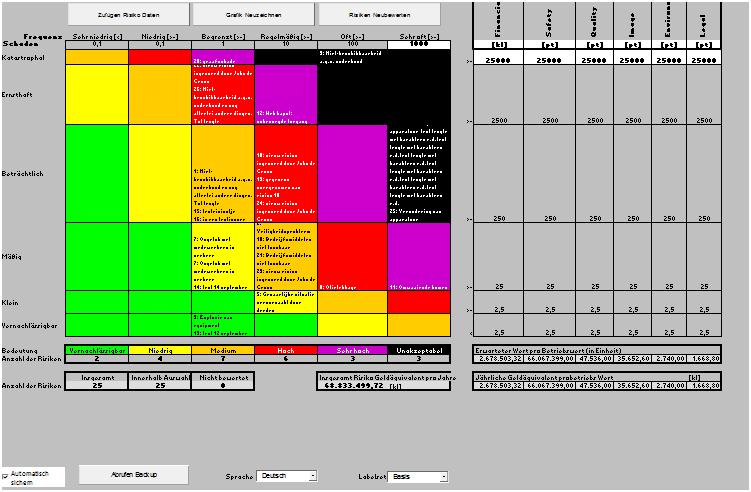This screenshot has height=492, width=751.
Task: Click the total risk value 68.833.499,72
Action: [x=354, y=385]
